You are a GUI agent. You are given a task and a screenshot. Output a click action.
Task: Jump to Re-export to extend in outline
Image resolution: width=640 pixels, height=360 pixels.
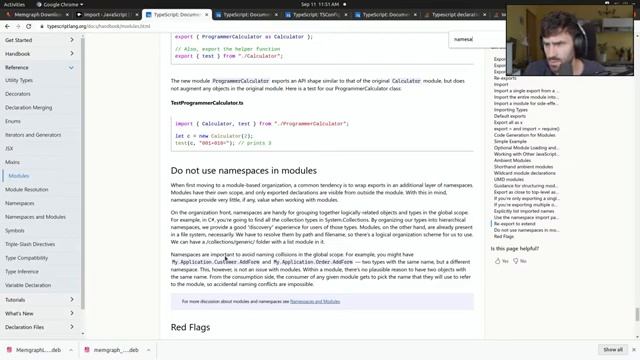tap(514, 224)
